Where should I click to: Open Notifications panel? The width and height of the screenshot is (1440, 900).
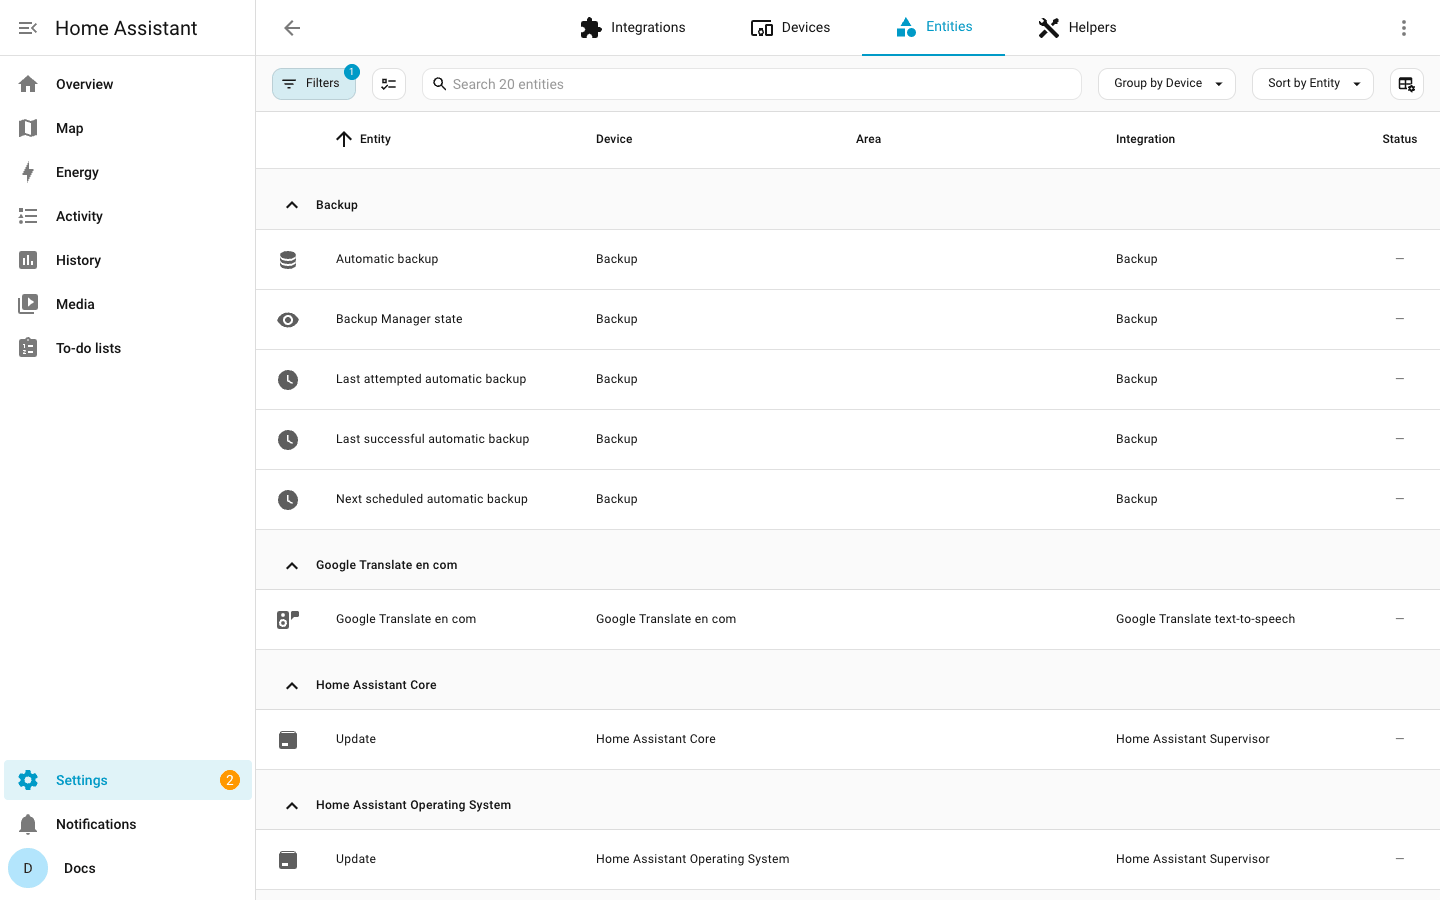click(128, 824)
